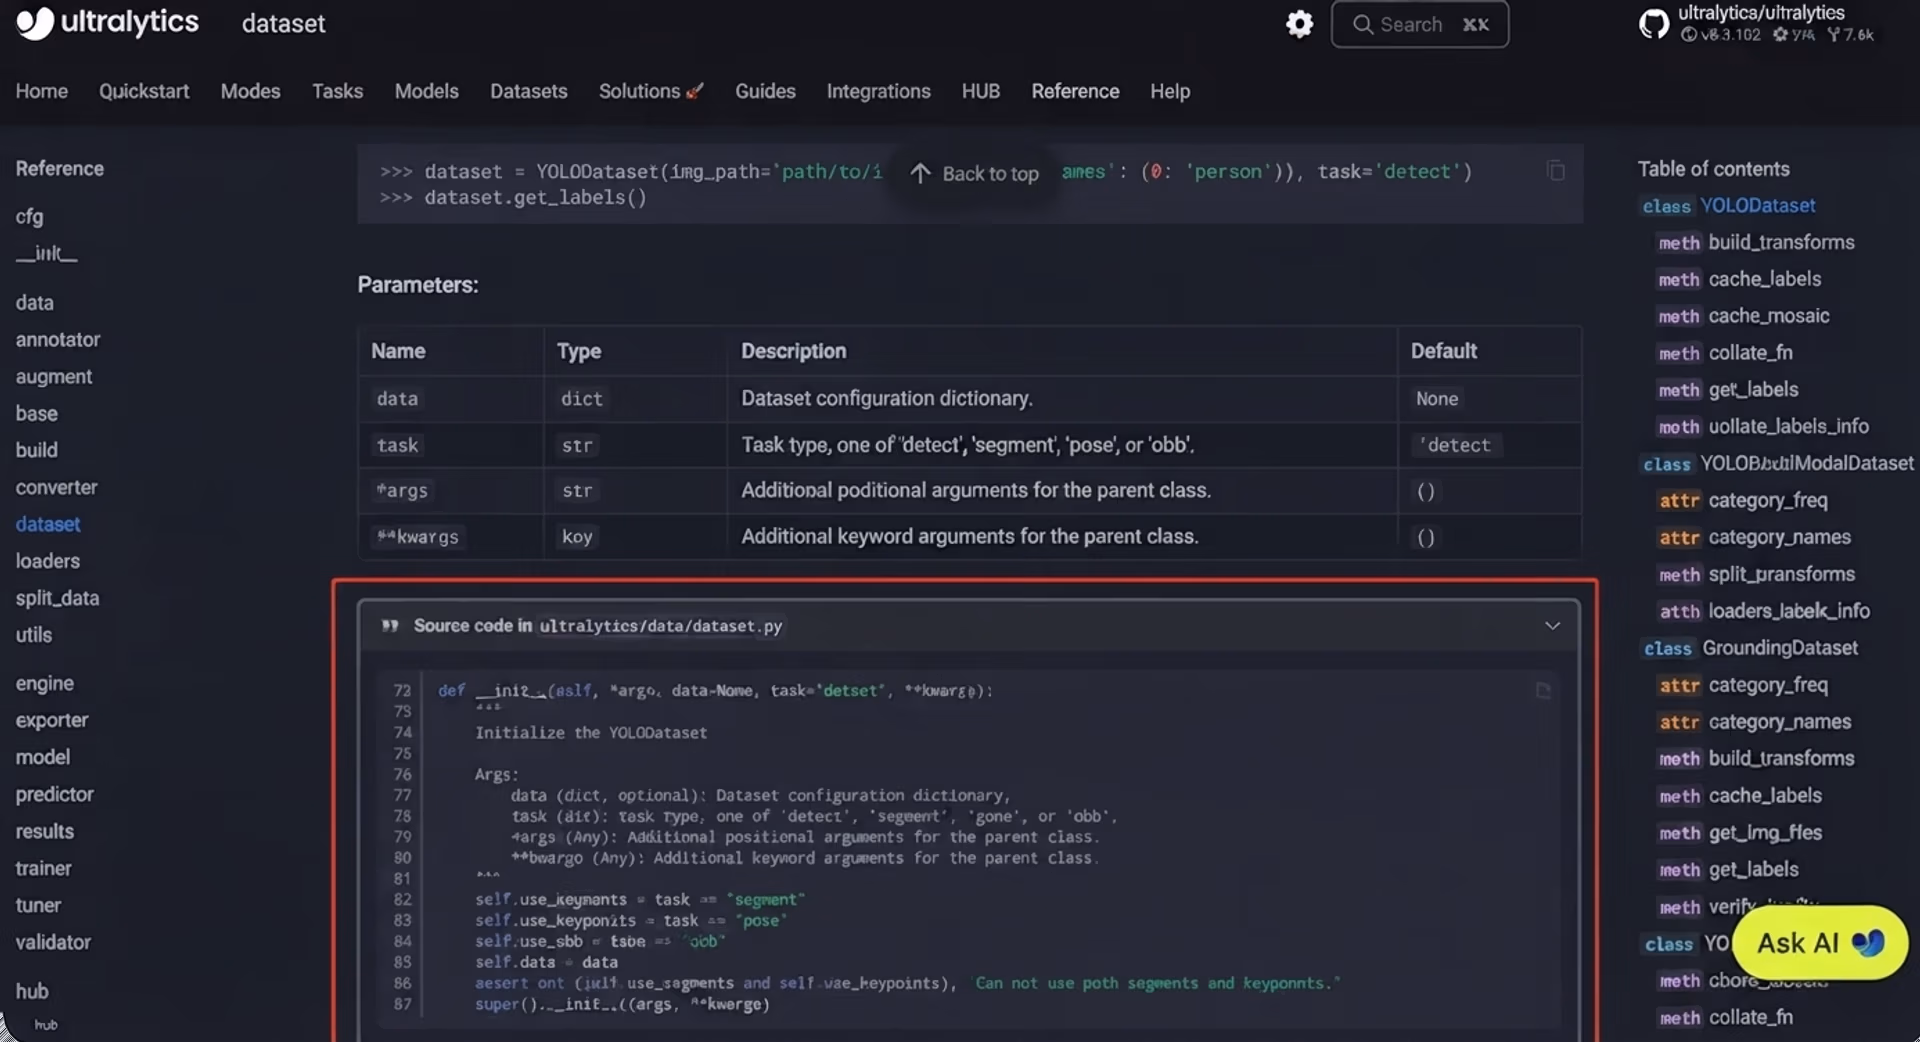Copy the __init__ source code block
This screenshot has height=1042, width=1920.
tap(1543, 691)
